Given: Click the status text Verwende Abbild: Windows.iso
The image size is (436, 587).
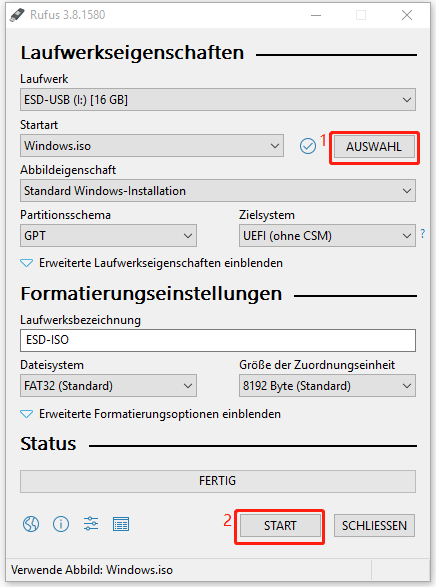Looking at the screenshot, I should tap(92, 570).
